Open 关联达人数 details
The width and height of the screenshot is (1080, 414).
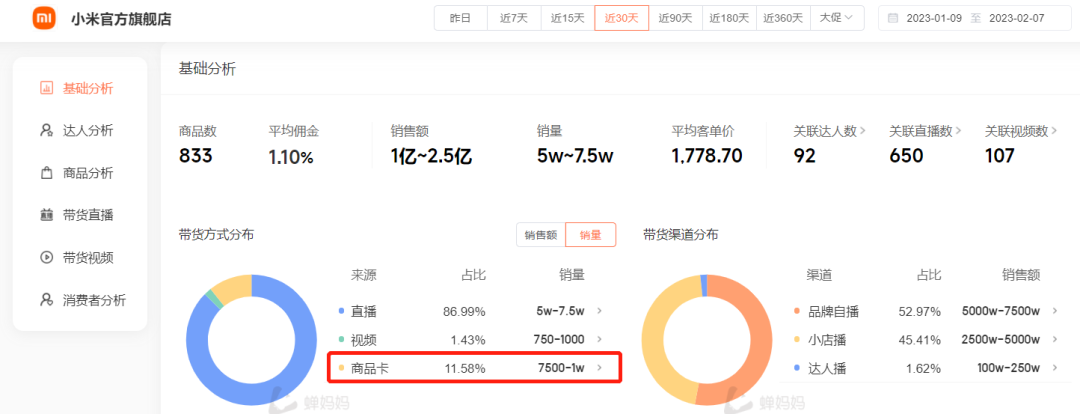[x=829, y=130]
